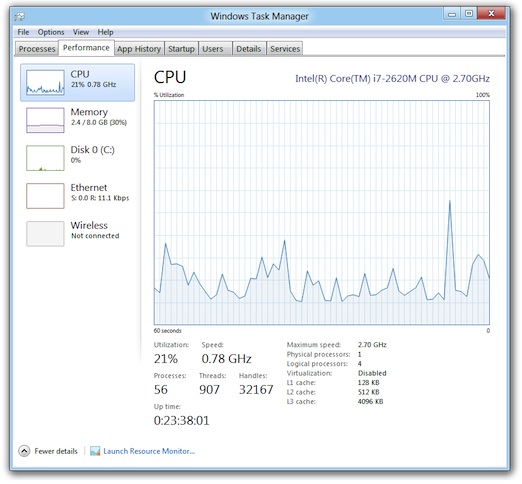Collapse with the Fewer details chevron
The width and height of the screenshot is (522, 484).
coord(24,451)
